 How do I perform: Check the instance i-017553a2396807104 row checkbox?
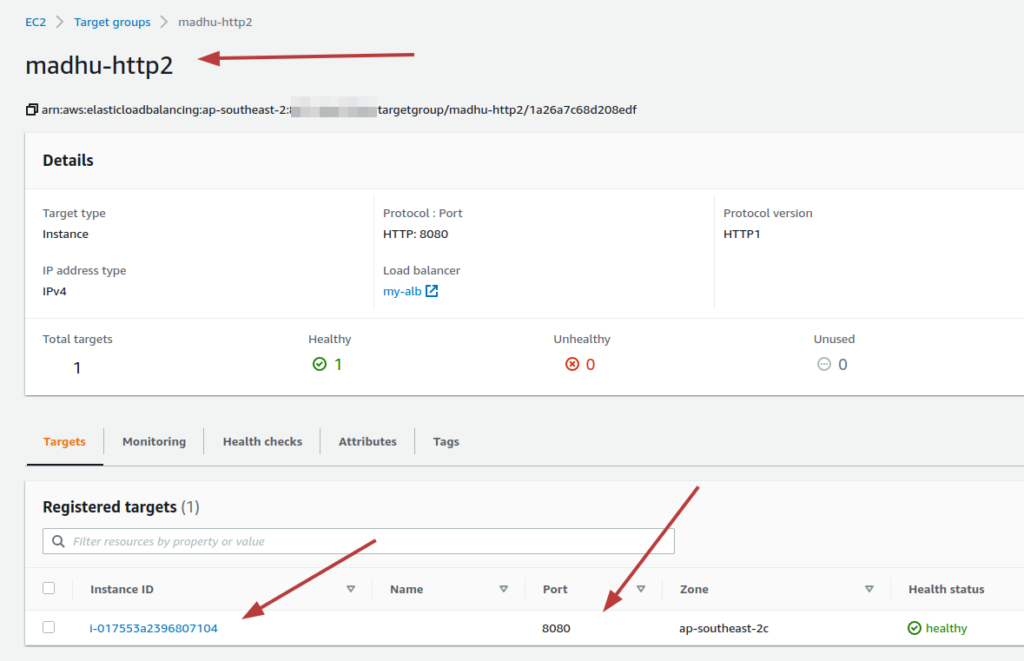(49, 628)
